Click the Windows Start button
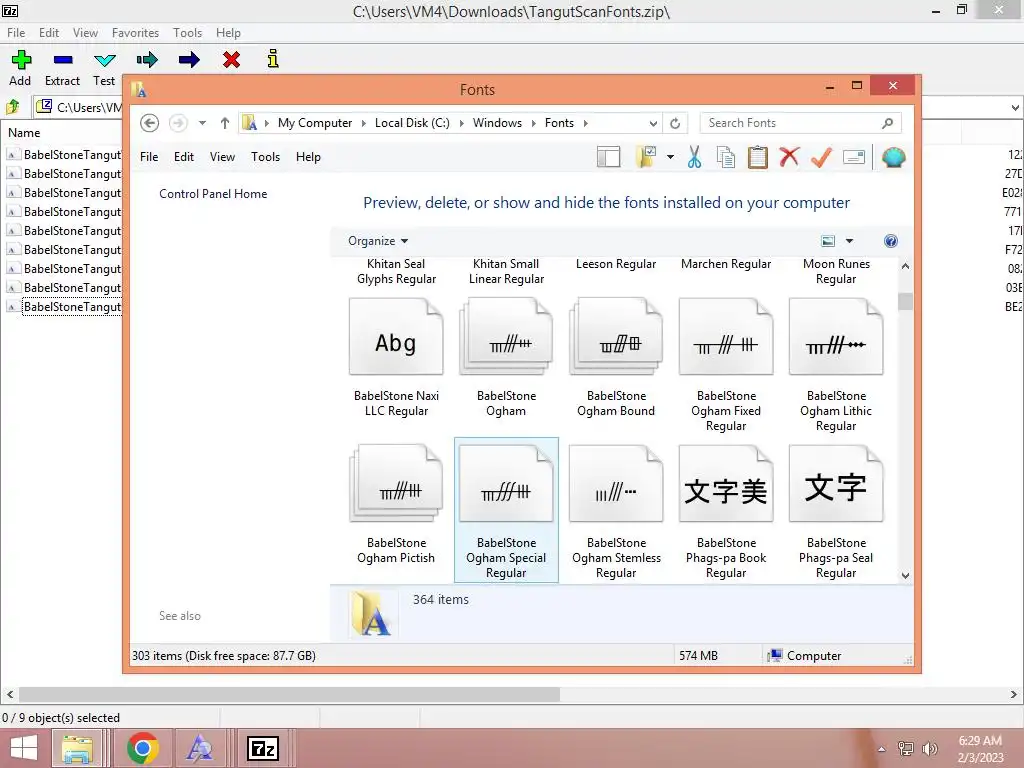Screen dimensions: 1024x768 24,748
